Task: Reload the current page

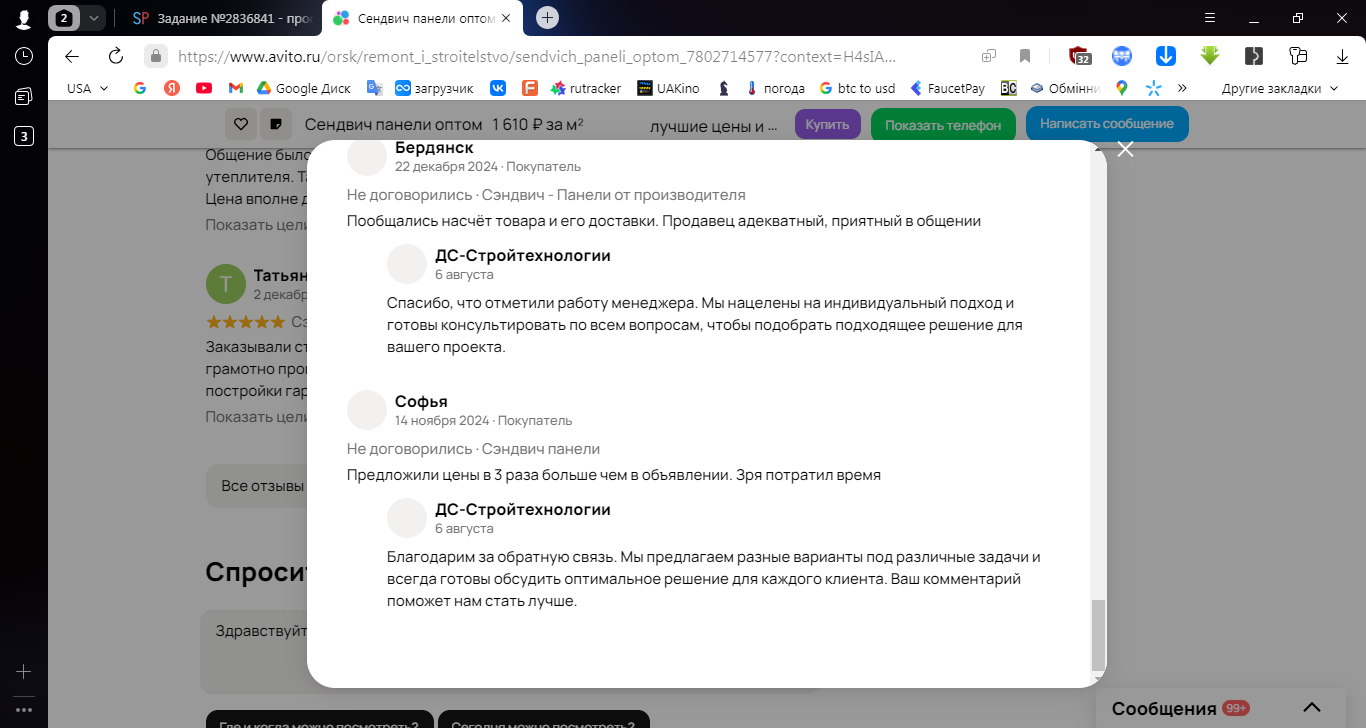Action: (115, 56)
